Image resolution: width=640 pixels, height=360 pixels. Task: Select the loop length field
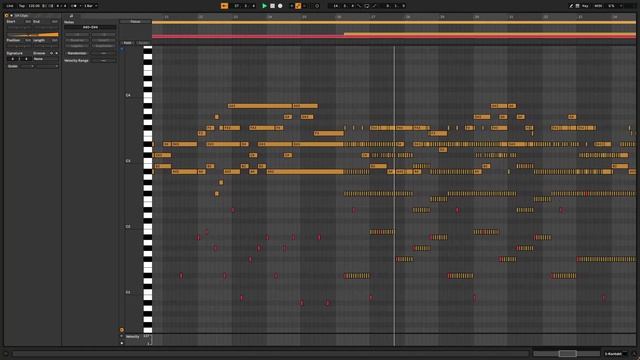click(395, 6)
